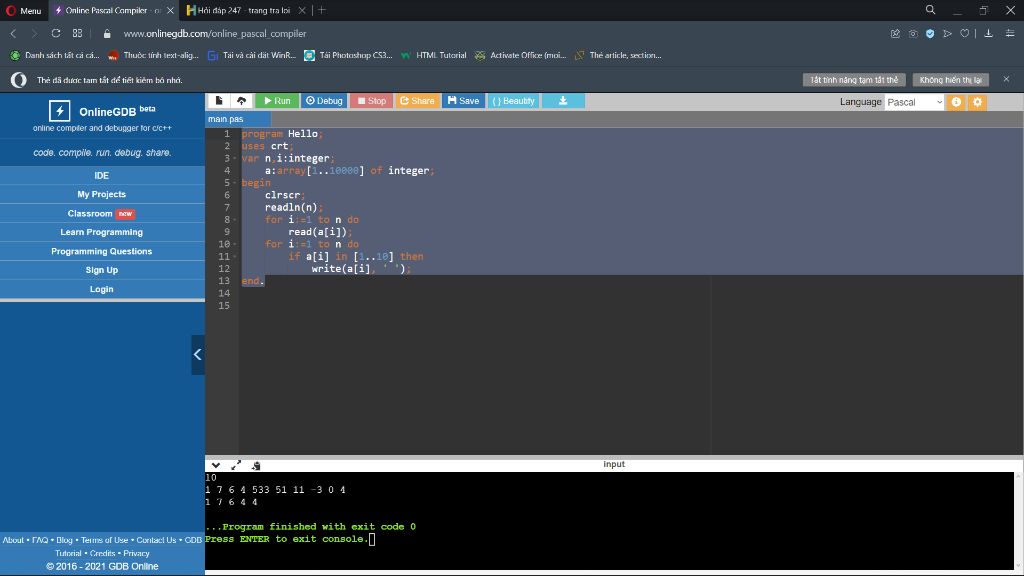Open the Speed Dial start page grid

pyautogui.click(x=77, y=33)
